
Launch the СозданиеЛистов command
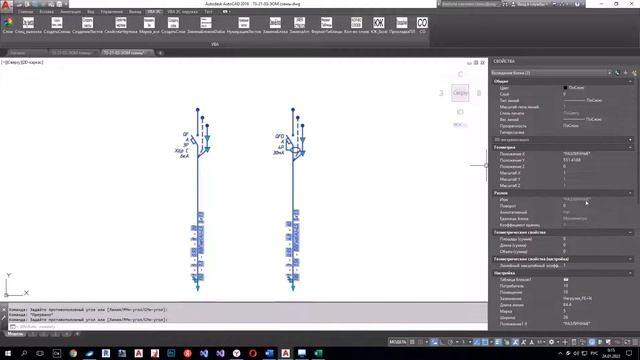pos(87,24)
